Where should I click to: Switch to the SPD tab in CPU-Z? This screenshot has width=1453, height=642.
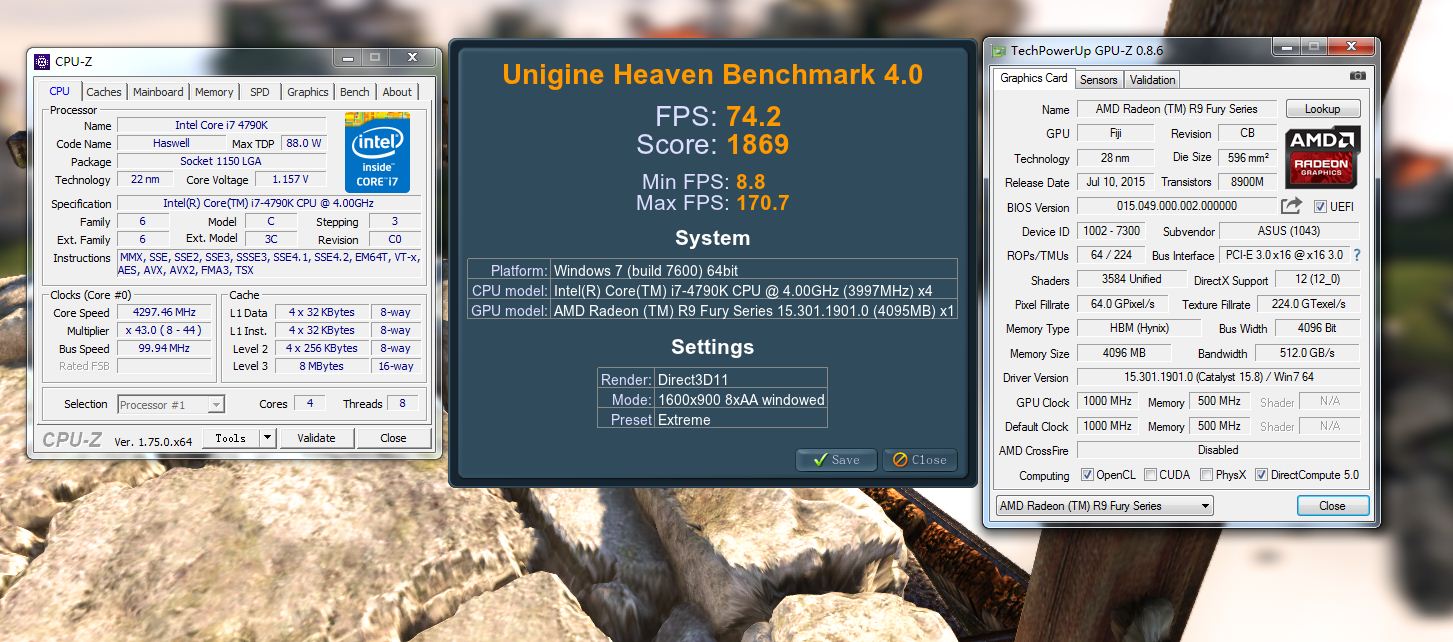[260, 92]
